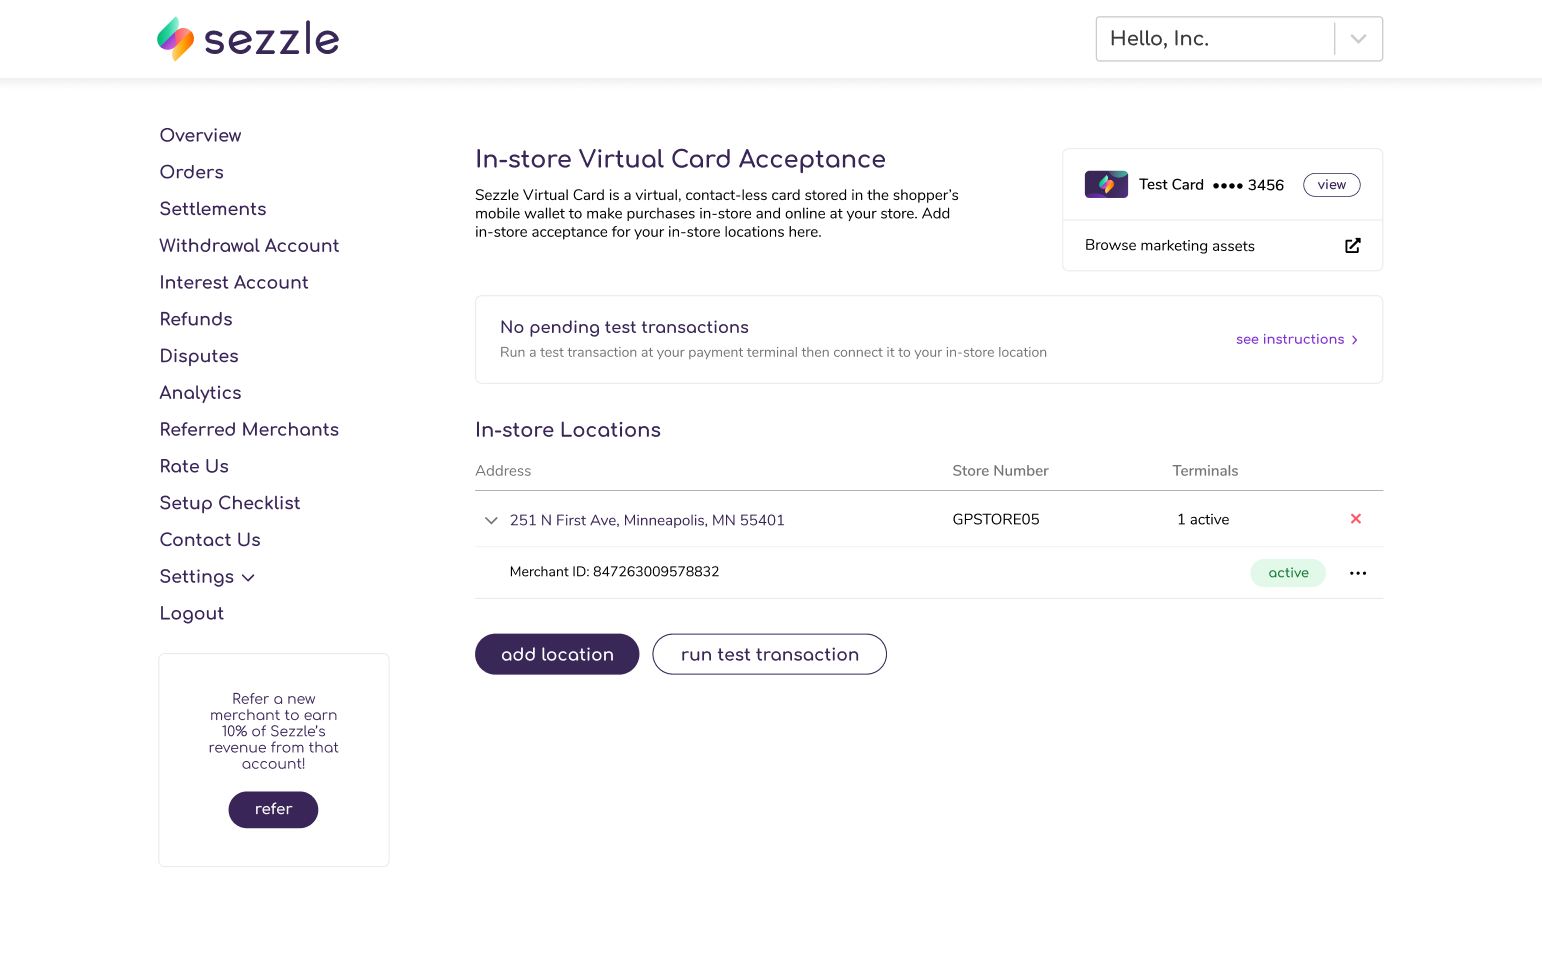The height and width of the screenshot is (960, 1542).
Task: Open the see instructions link
Action: tap(1289, 340)
